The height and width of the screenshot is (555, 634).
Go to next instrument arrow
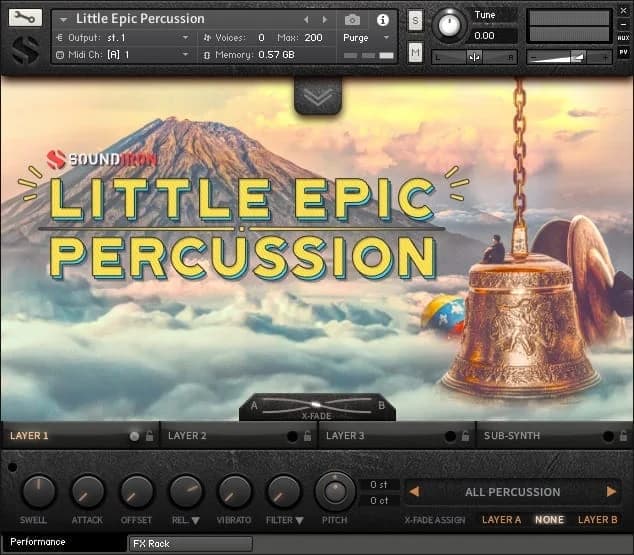[x=324, y=19]
